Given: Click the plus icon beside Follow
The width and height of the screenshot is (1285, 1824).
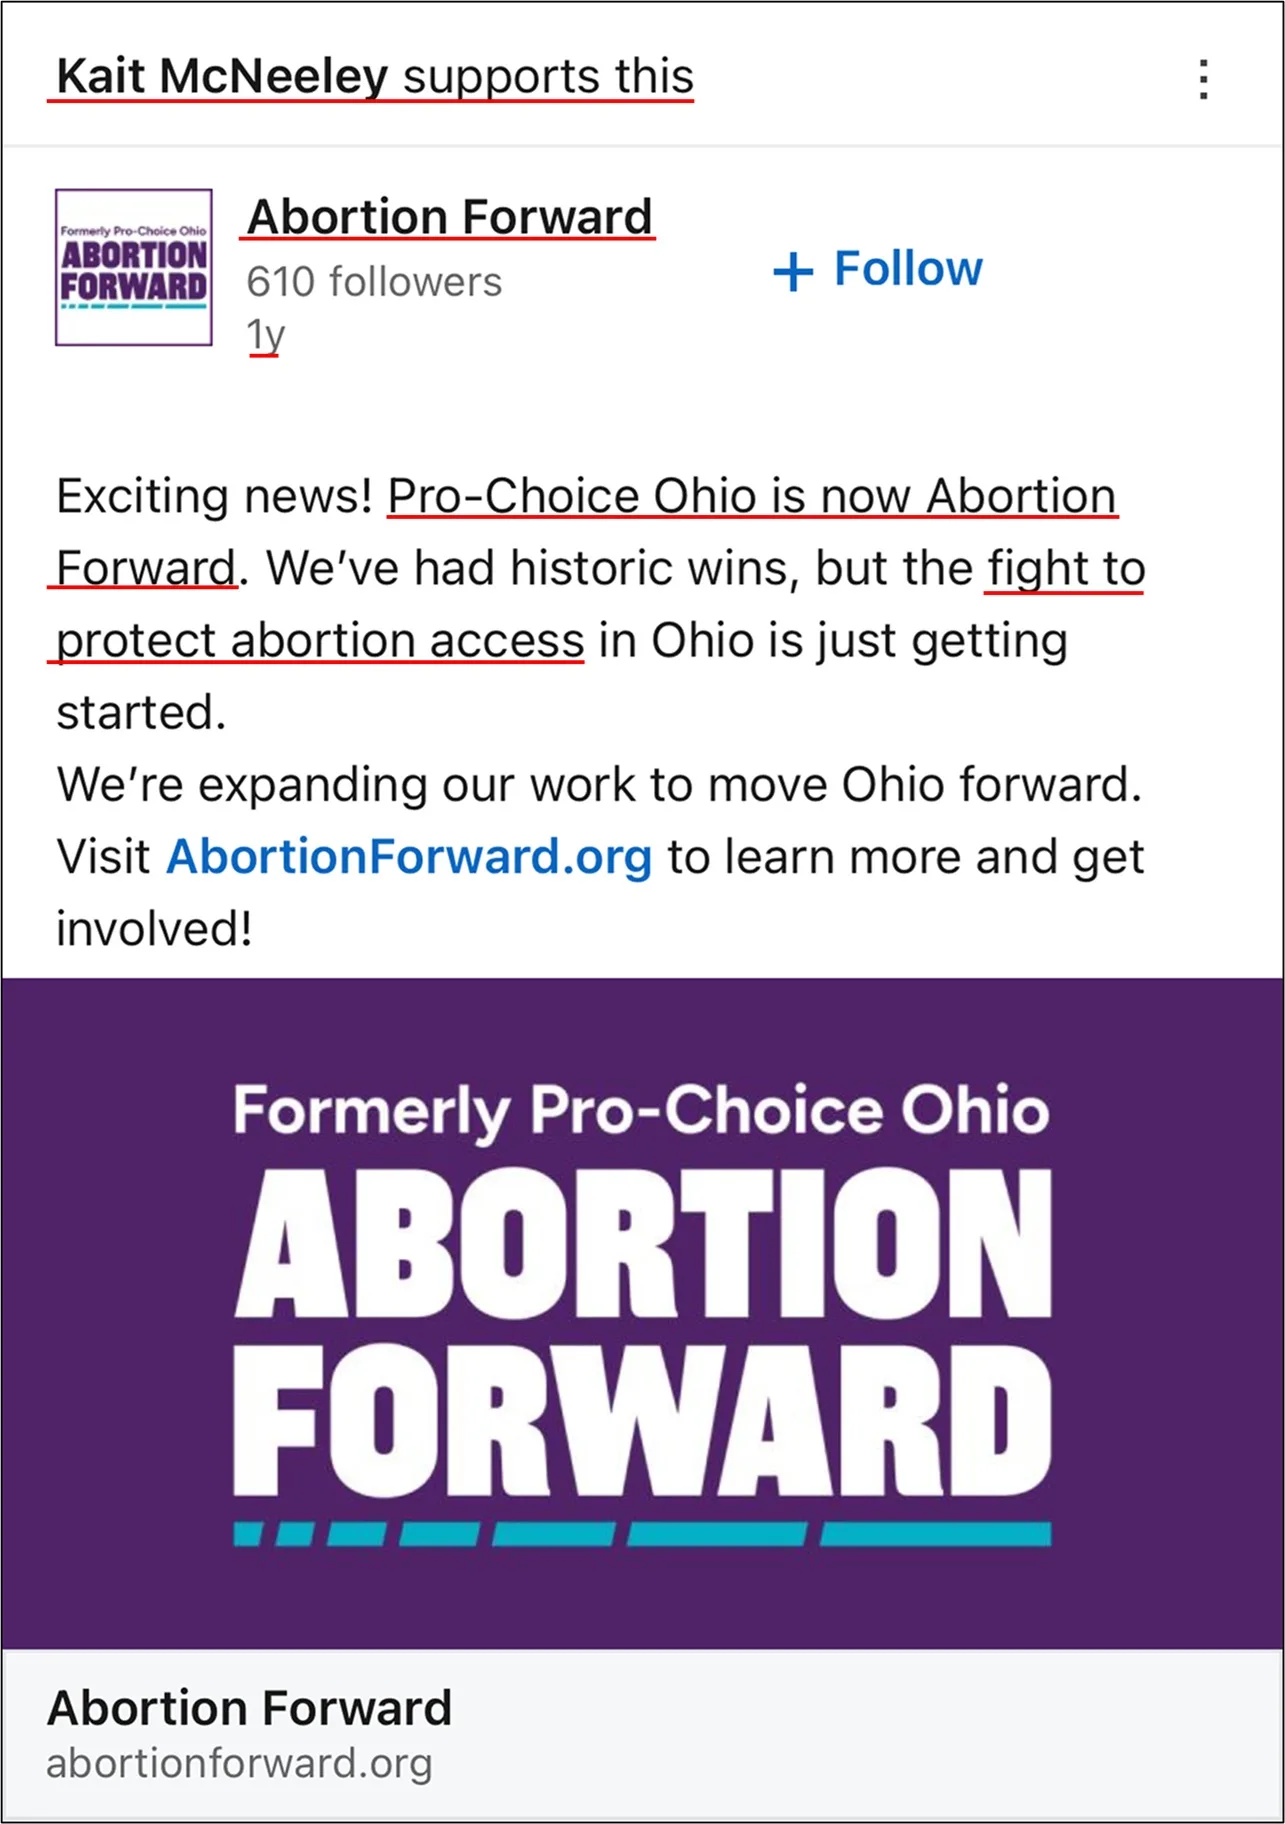Looking at the screenshot, I should pos(792,271).
